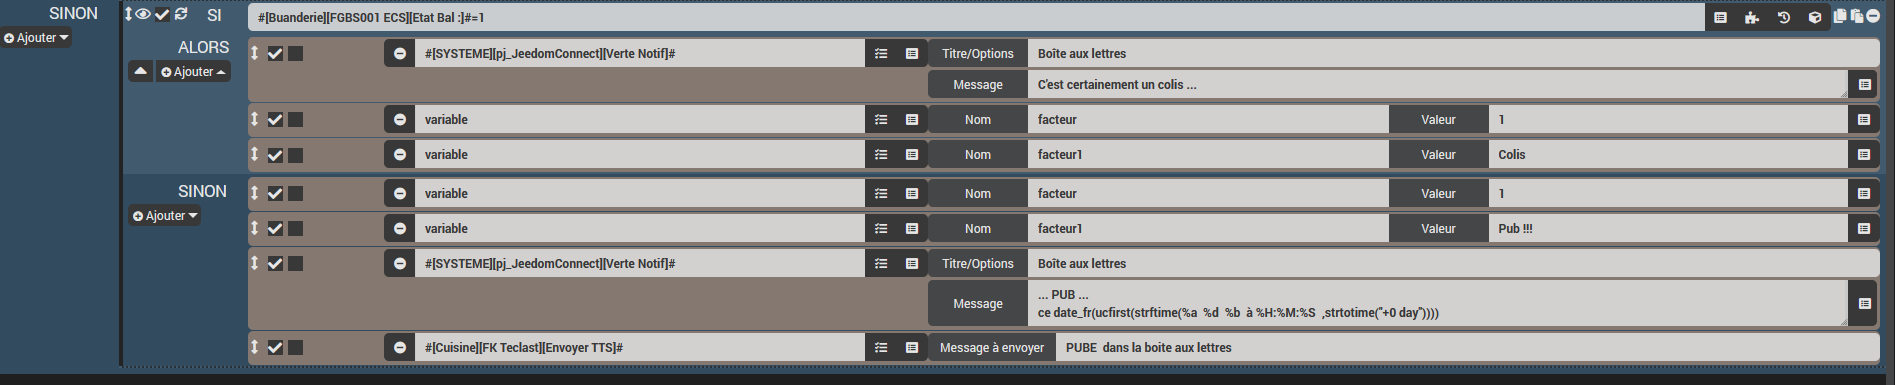Image resolution: width=1895 pixels, height=385 pixels.
Task: Open the Ajouter dropdown under the top-left SINON
Action: [x=36, y=38]
